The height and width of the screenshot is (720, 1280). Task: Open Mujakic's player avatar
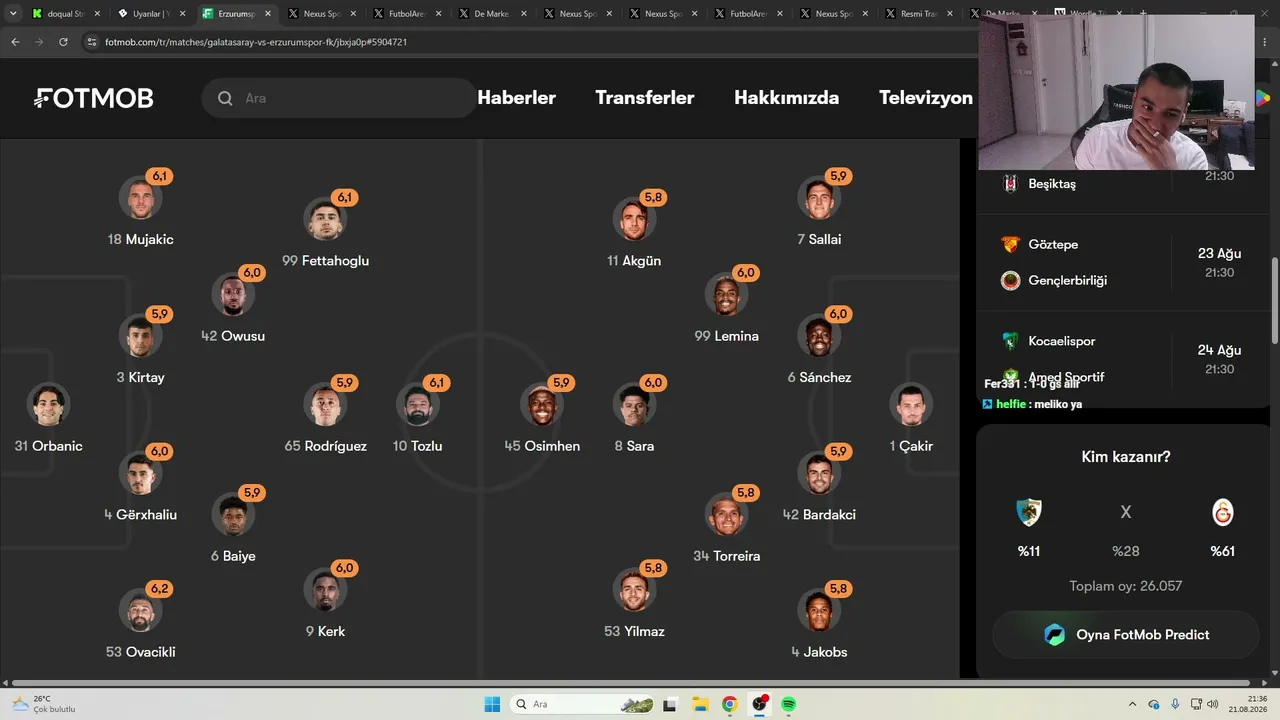141,198
